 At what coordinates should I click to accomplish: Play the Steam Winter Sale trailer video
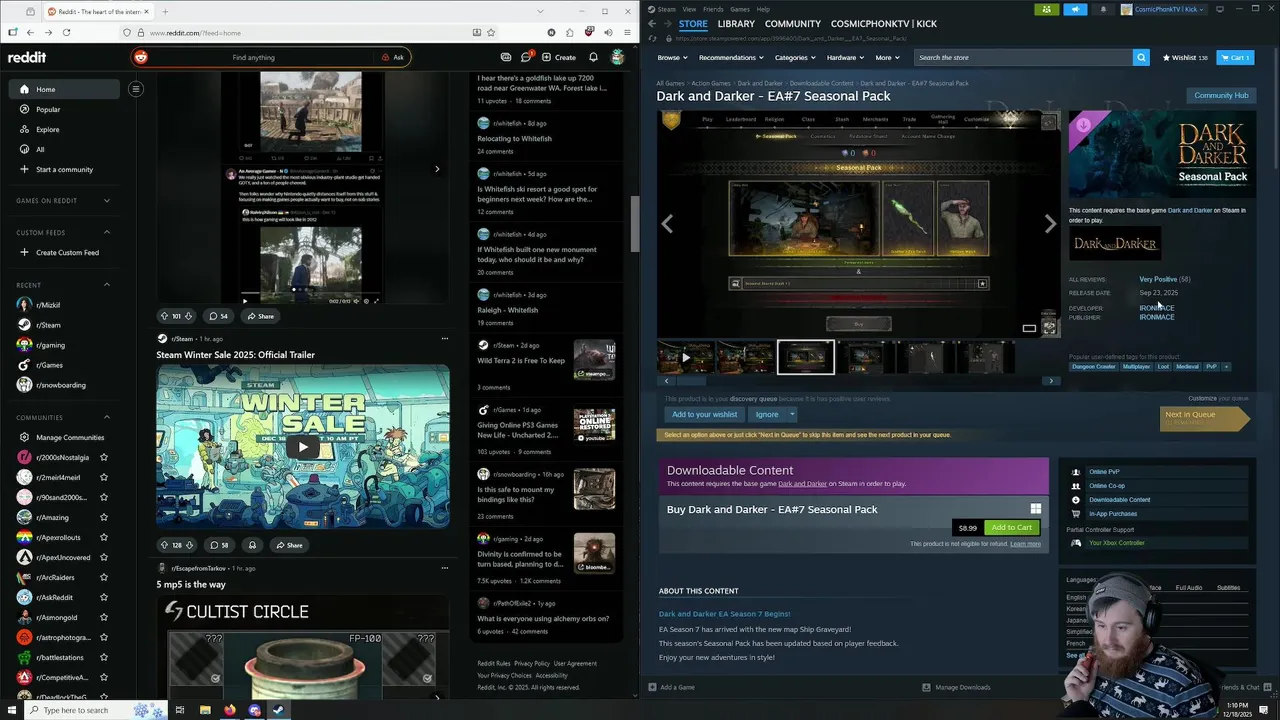point(303,447)
